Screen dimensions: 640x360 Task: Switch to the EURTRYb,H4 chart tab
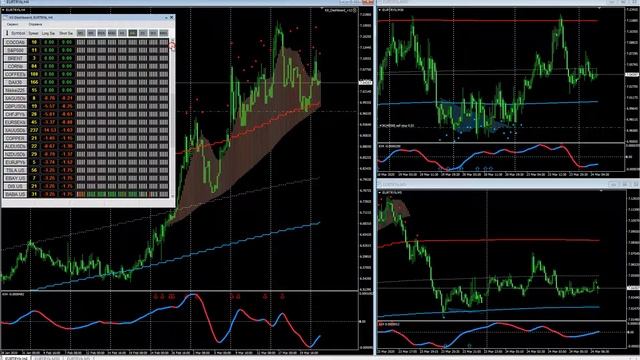[x=17, y=358]
